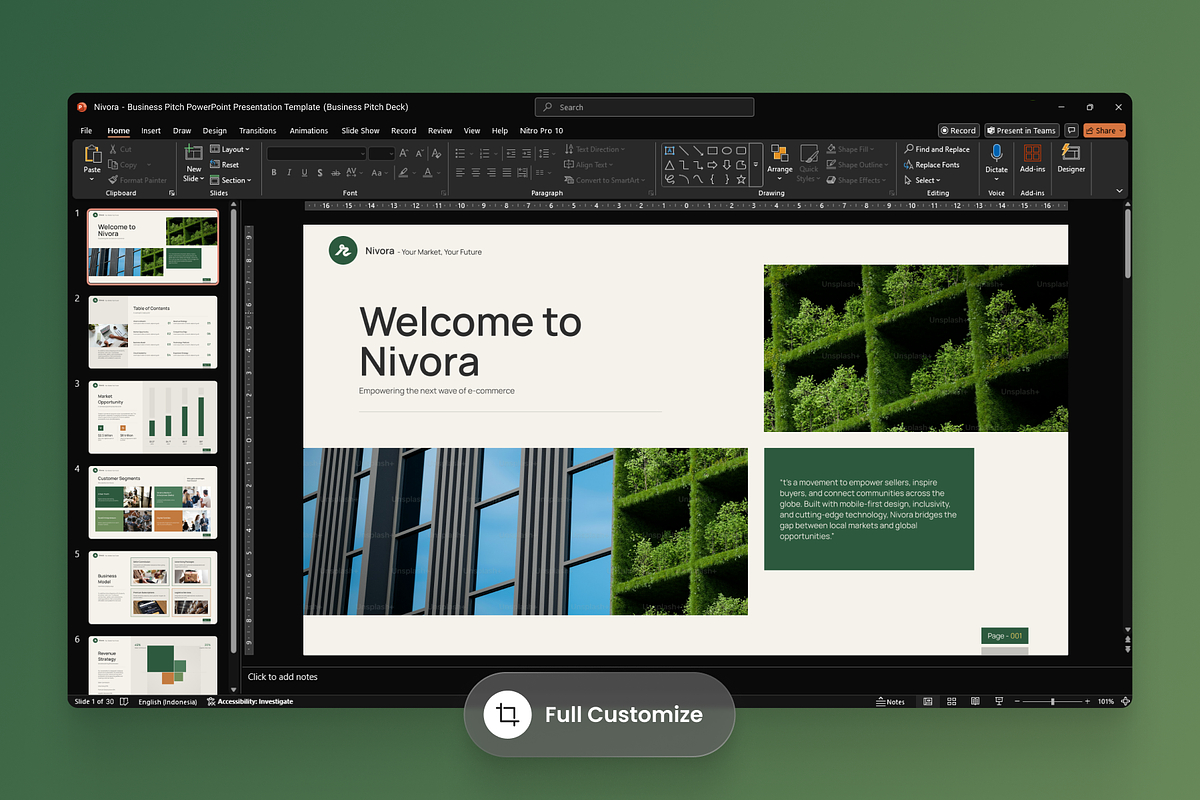Click the Paste clipboard icon
The width and height of the screenshot is (1200, 800).
point(92,154)
